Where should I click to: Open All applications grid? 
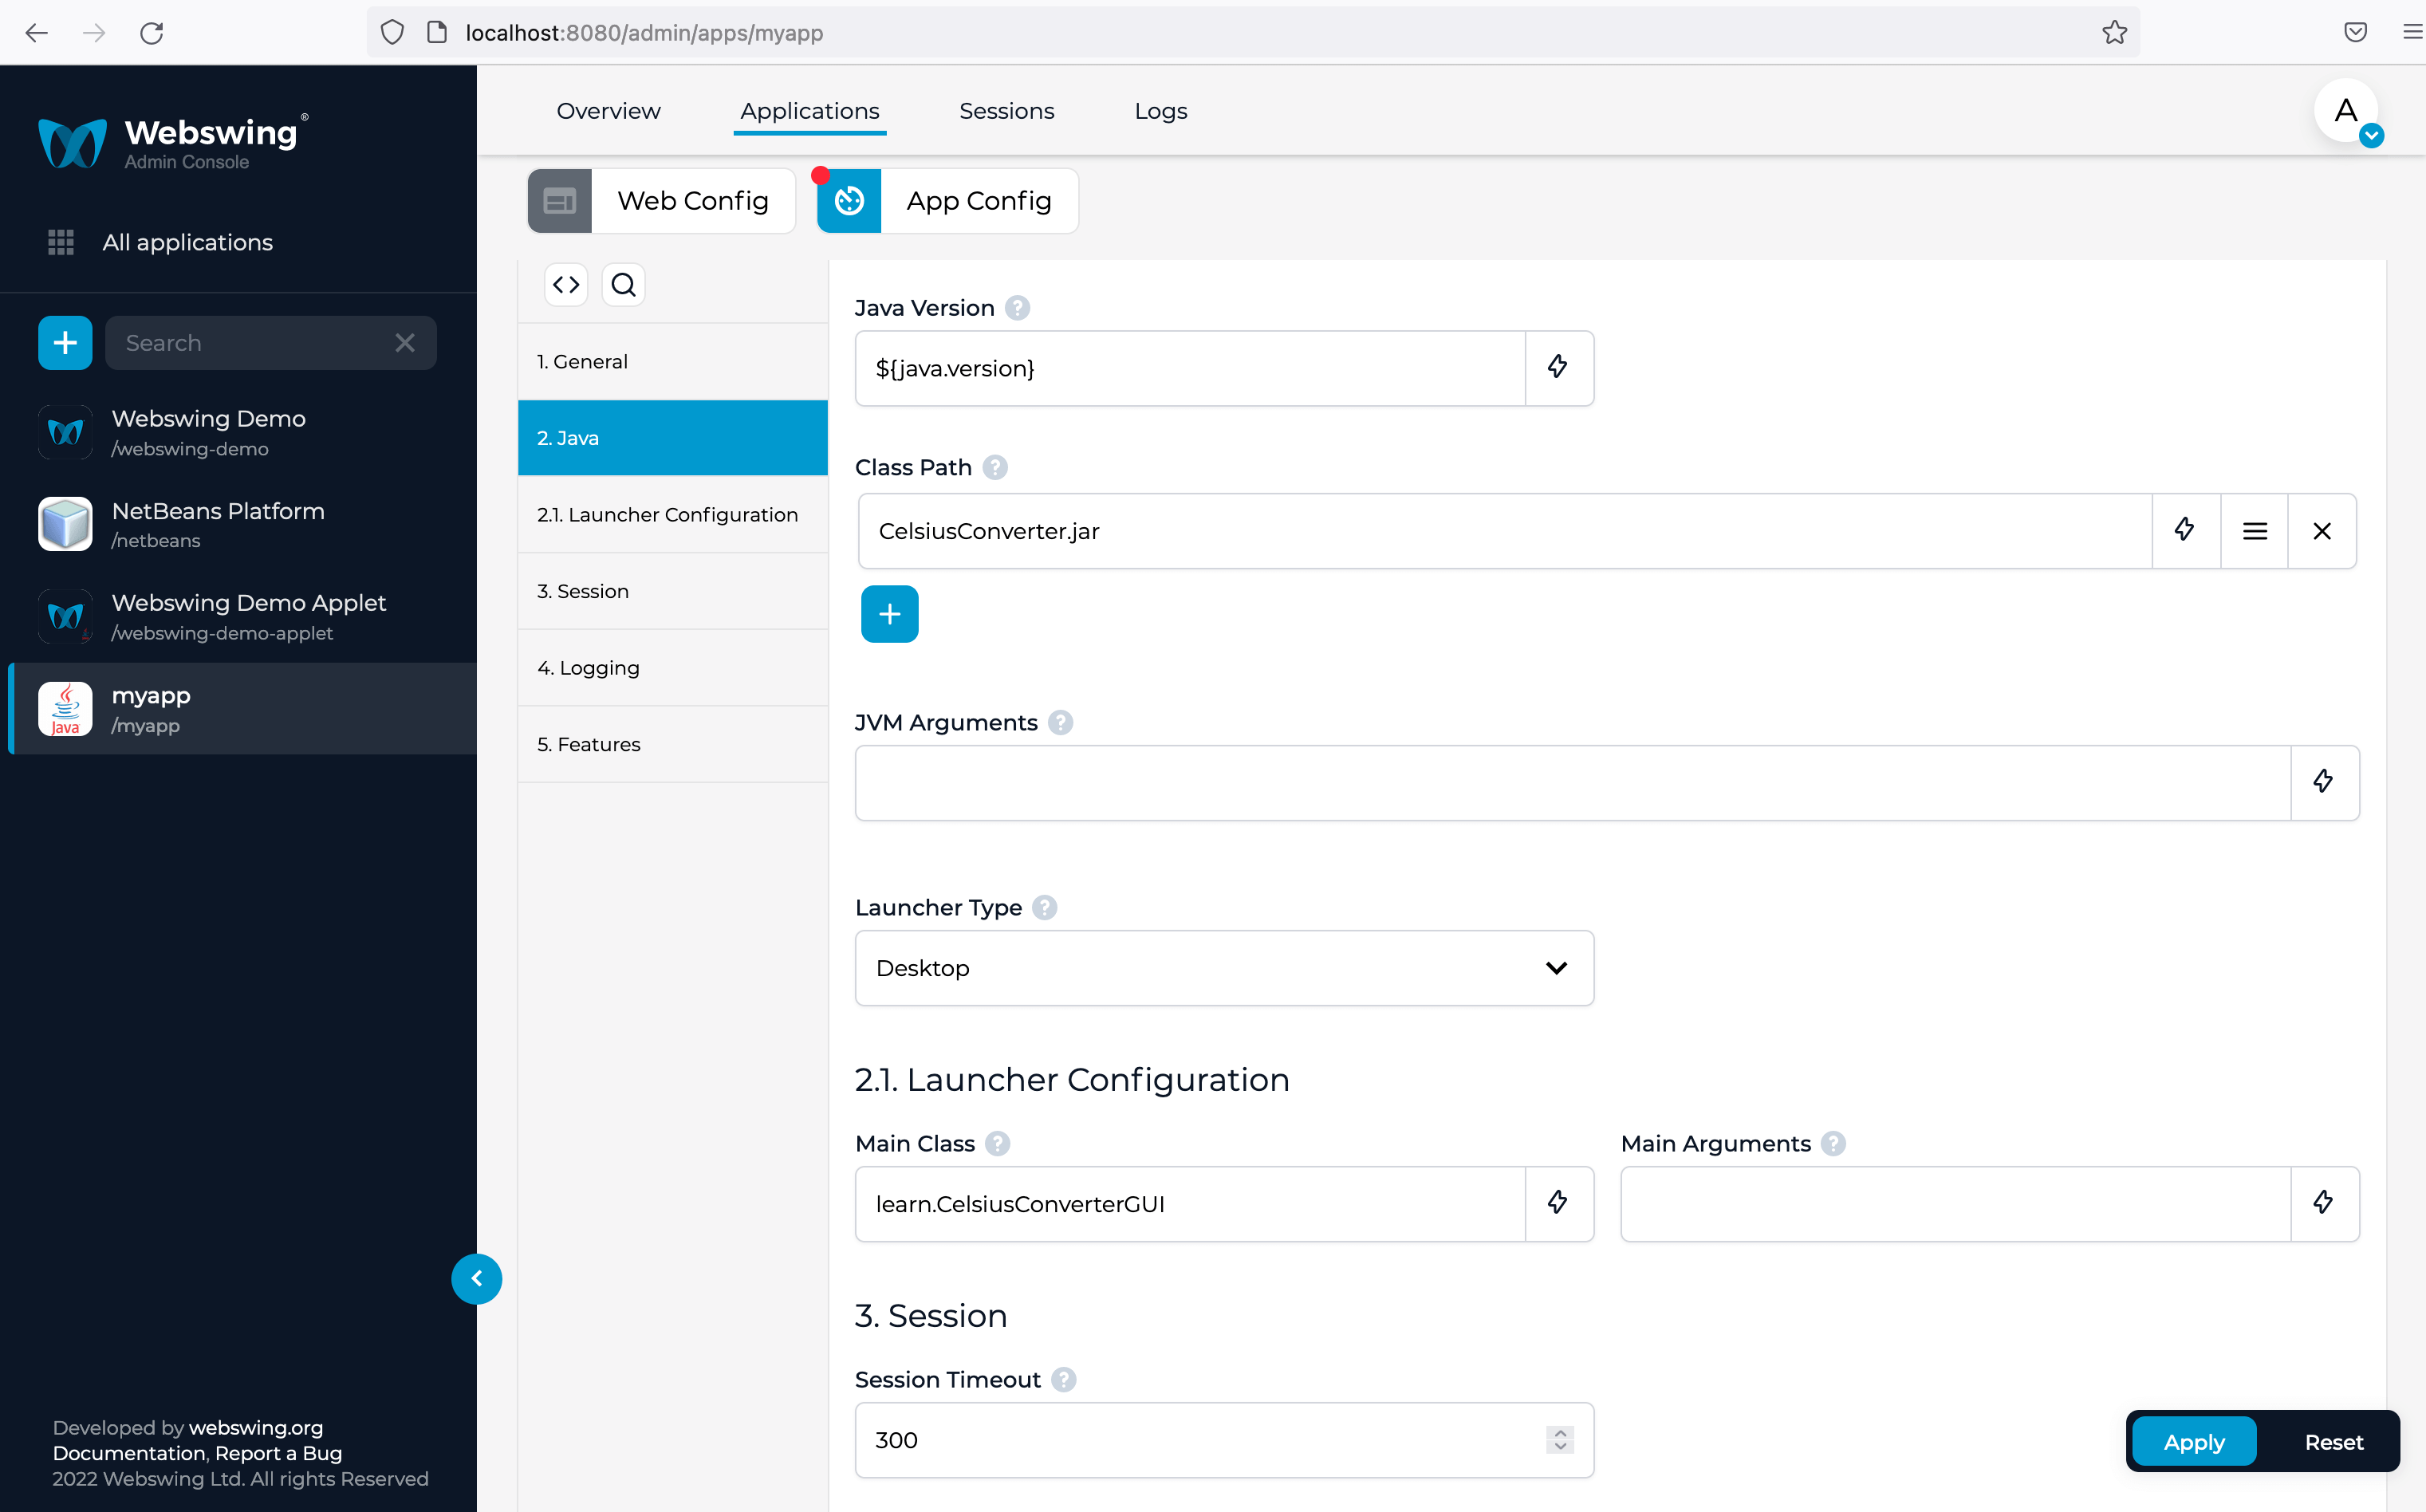[160, 242]
